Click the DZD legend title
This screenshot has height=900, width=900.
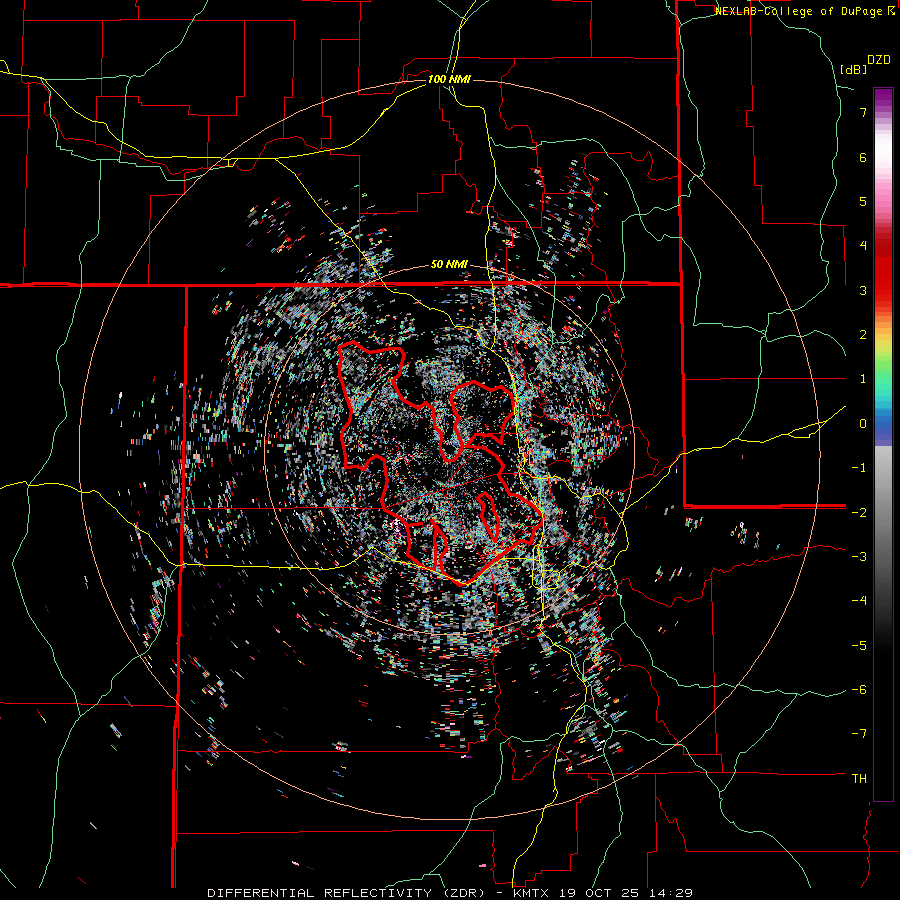coord(879,60)
